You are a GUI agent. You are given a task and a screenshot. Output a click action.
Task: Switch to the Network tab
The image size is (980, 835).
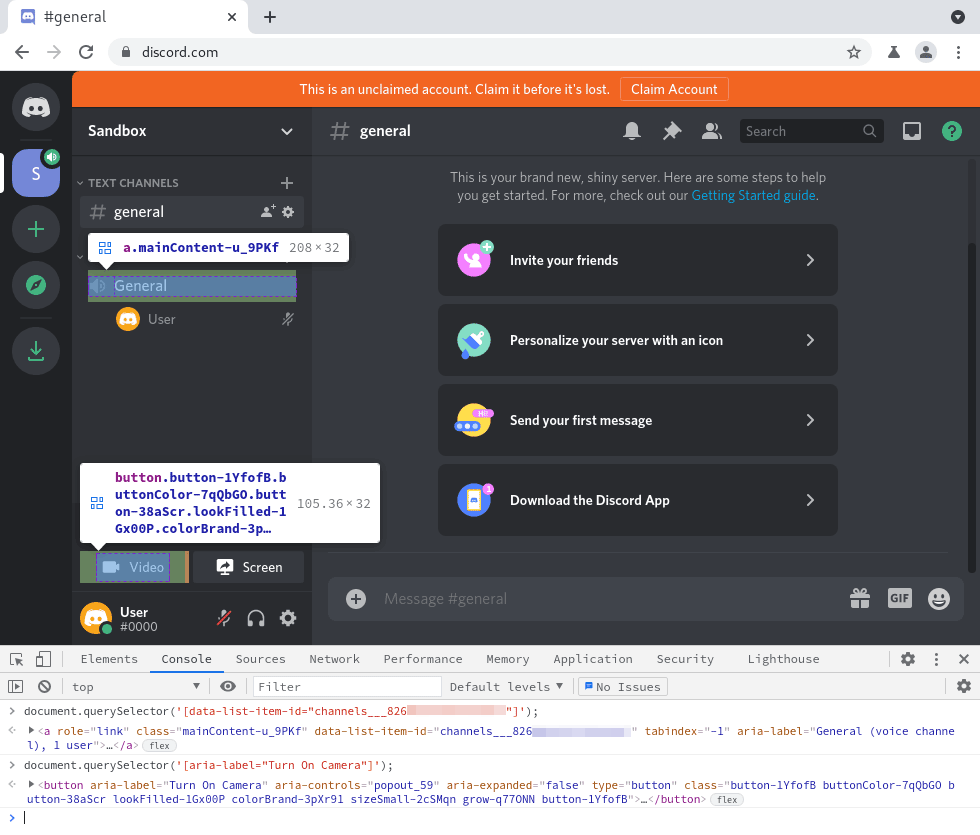click(x=334, y=659)
